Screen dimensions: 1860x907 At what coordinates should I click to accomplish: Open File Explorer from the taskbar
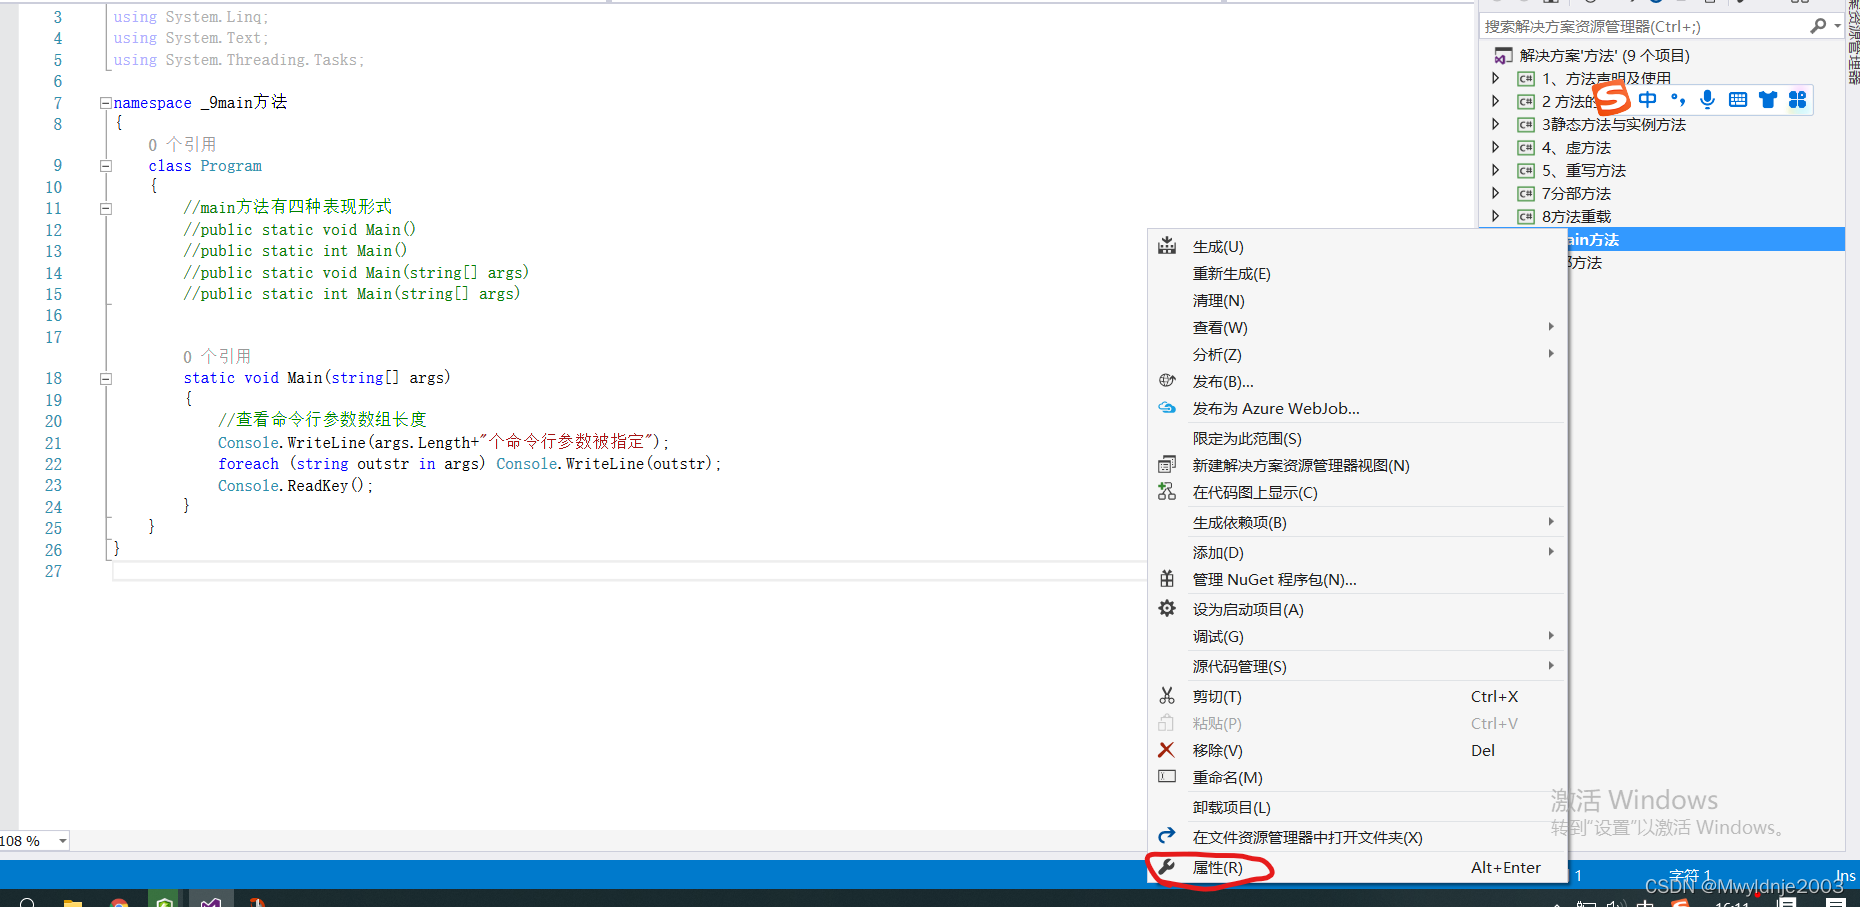point(73,902)
